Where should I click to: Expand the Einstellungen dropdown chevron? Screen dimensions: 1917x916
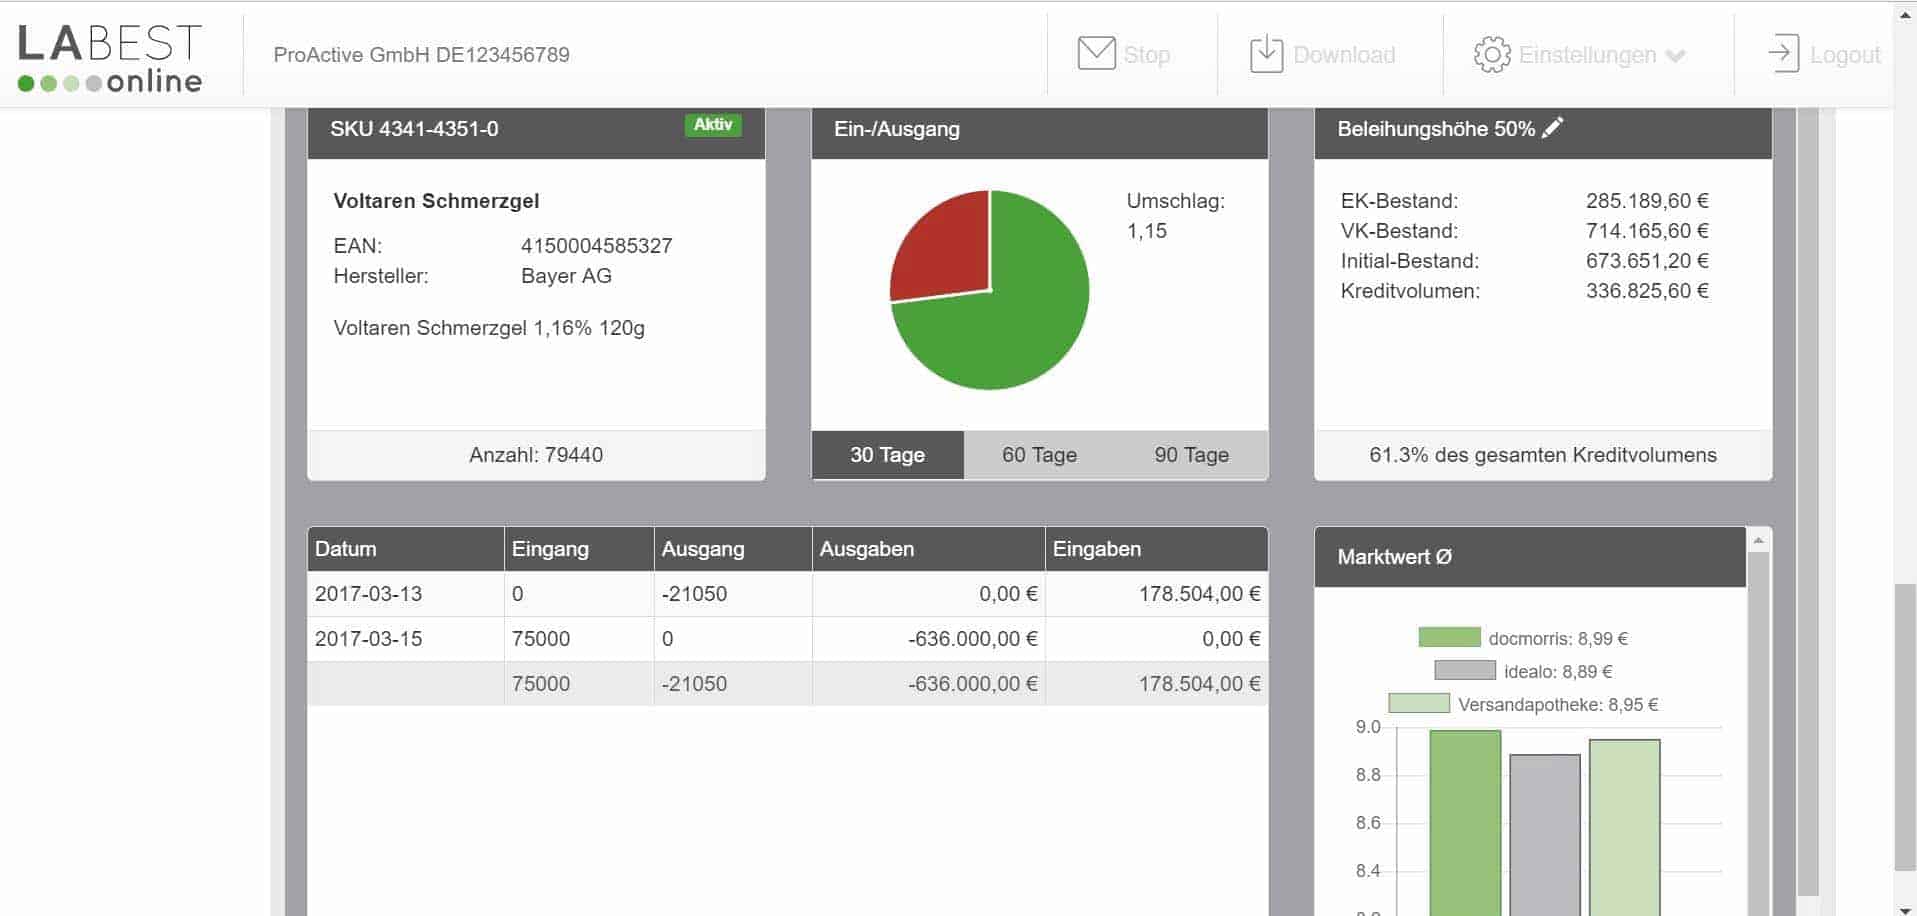1676,56
